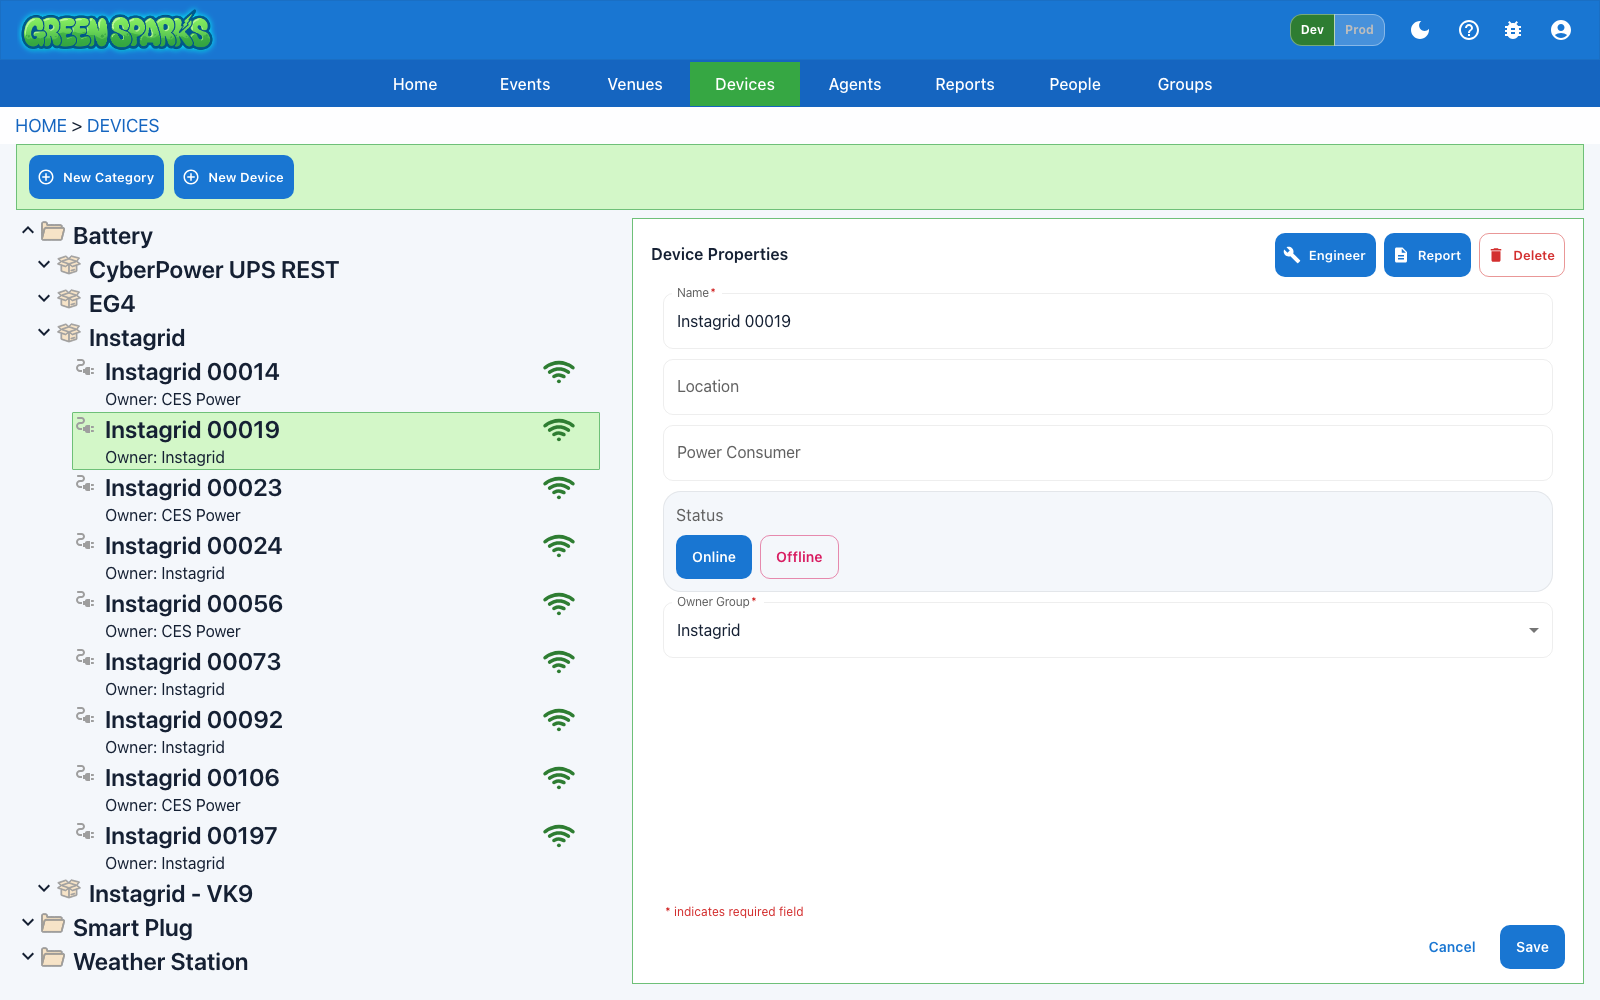Screen dimensions: 1600x1000
Task: Focus the Location input field
Action: pos(1108,387)
